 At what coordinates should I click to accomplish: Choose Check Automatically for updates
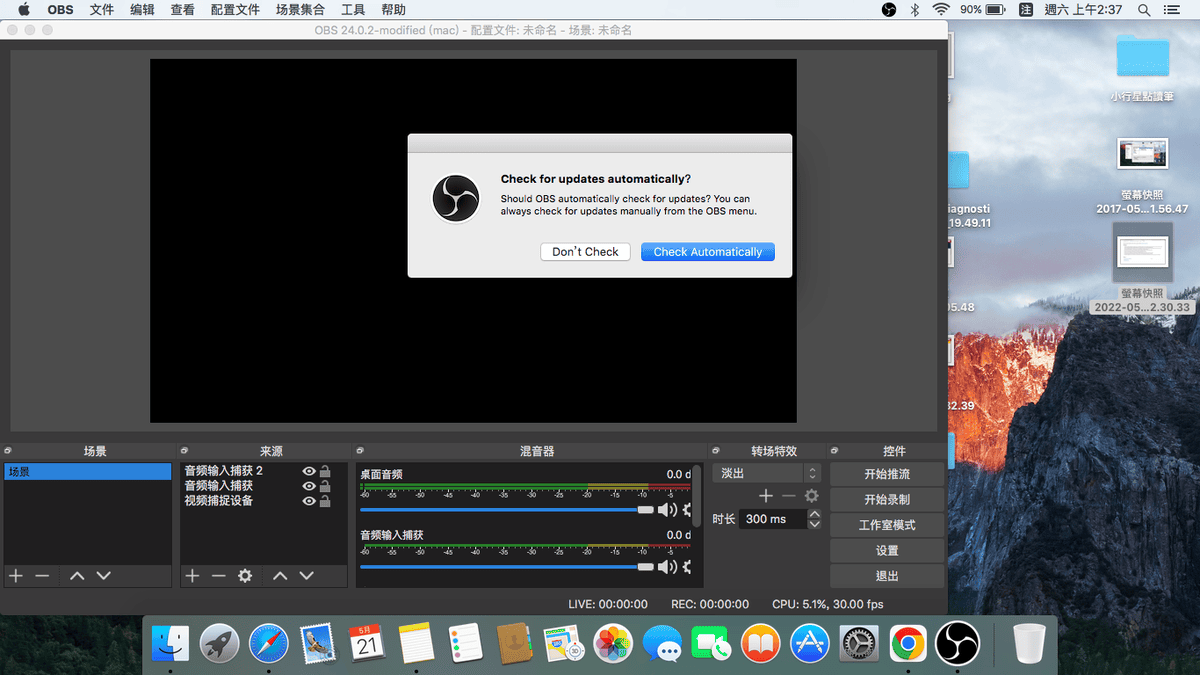pyautogui.click(x=708, y=252)
